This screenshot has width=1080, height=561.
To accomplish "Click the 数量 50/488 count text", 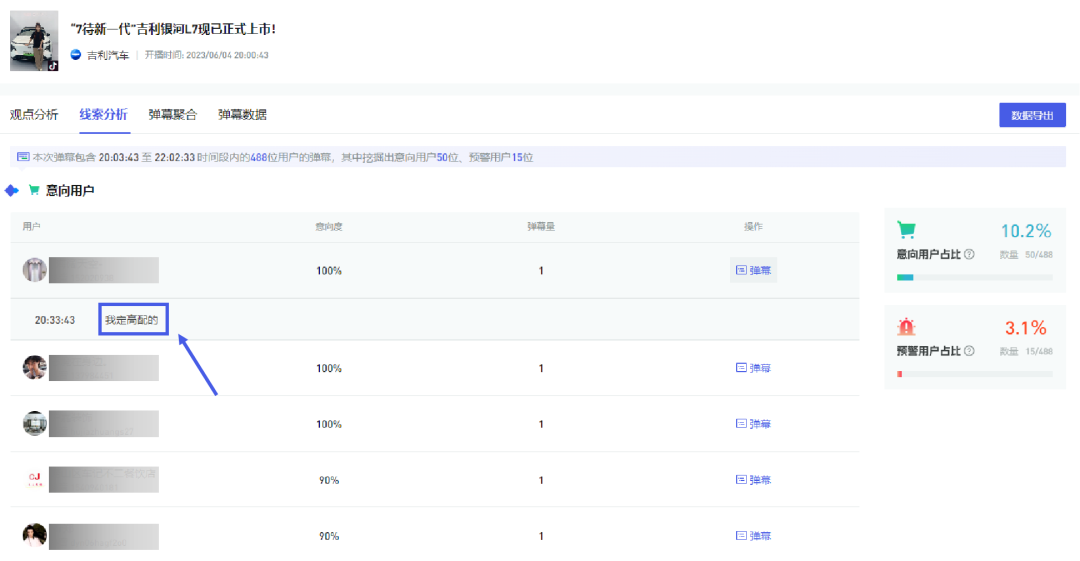I will 1026,254.
